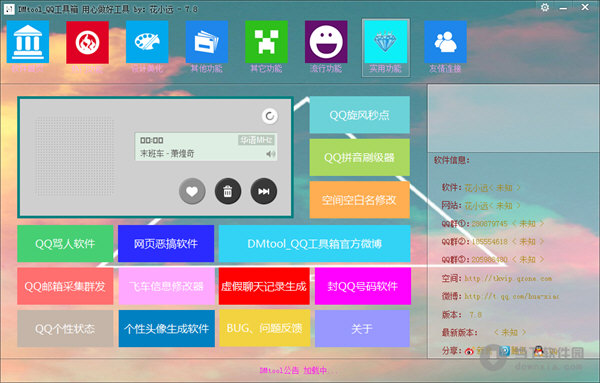Open the purple smiley 流行功能 section
Viewport: 600px width, 383px height.
pyautogui.click(x=326, y=42)
